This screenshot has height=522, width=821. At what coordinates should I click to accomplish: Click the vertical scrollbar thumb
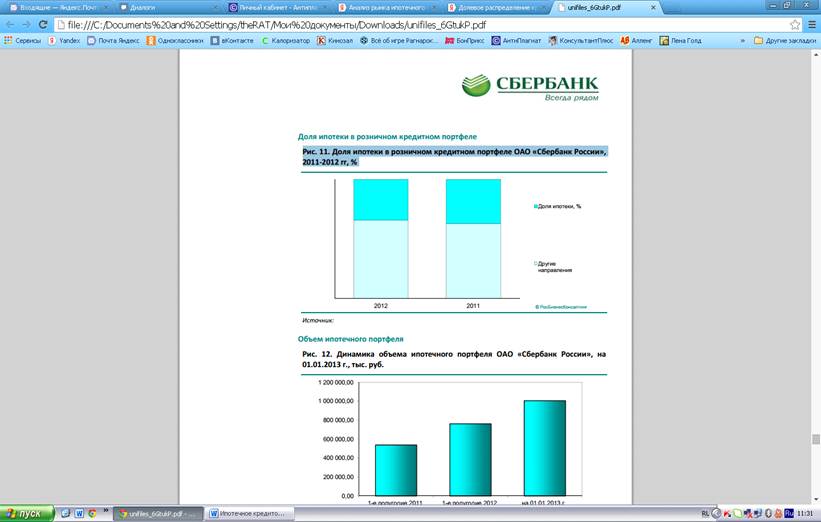[x=816, y=439]
